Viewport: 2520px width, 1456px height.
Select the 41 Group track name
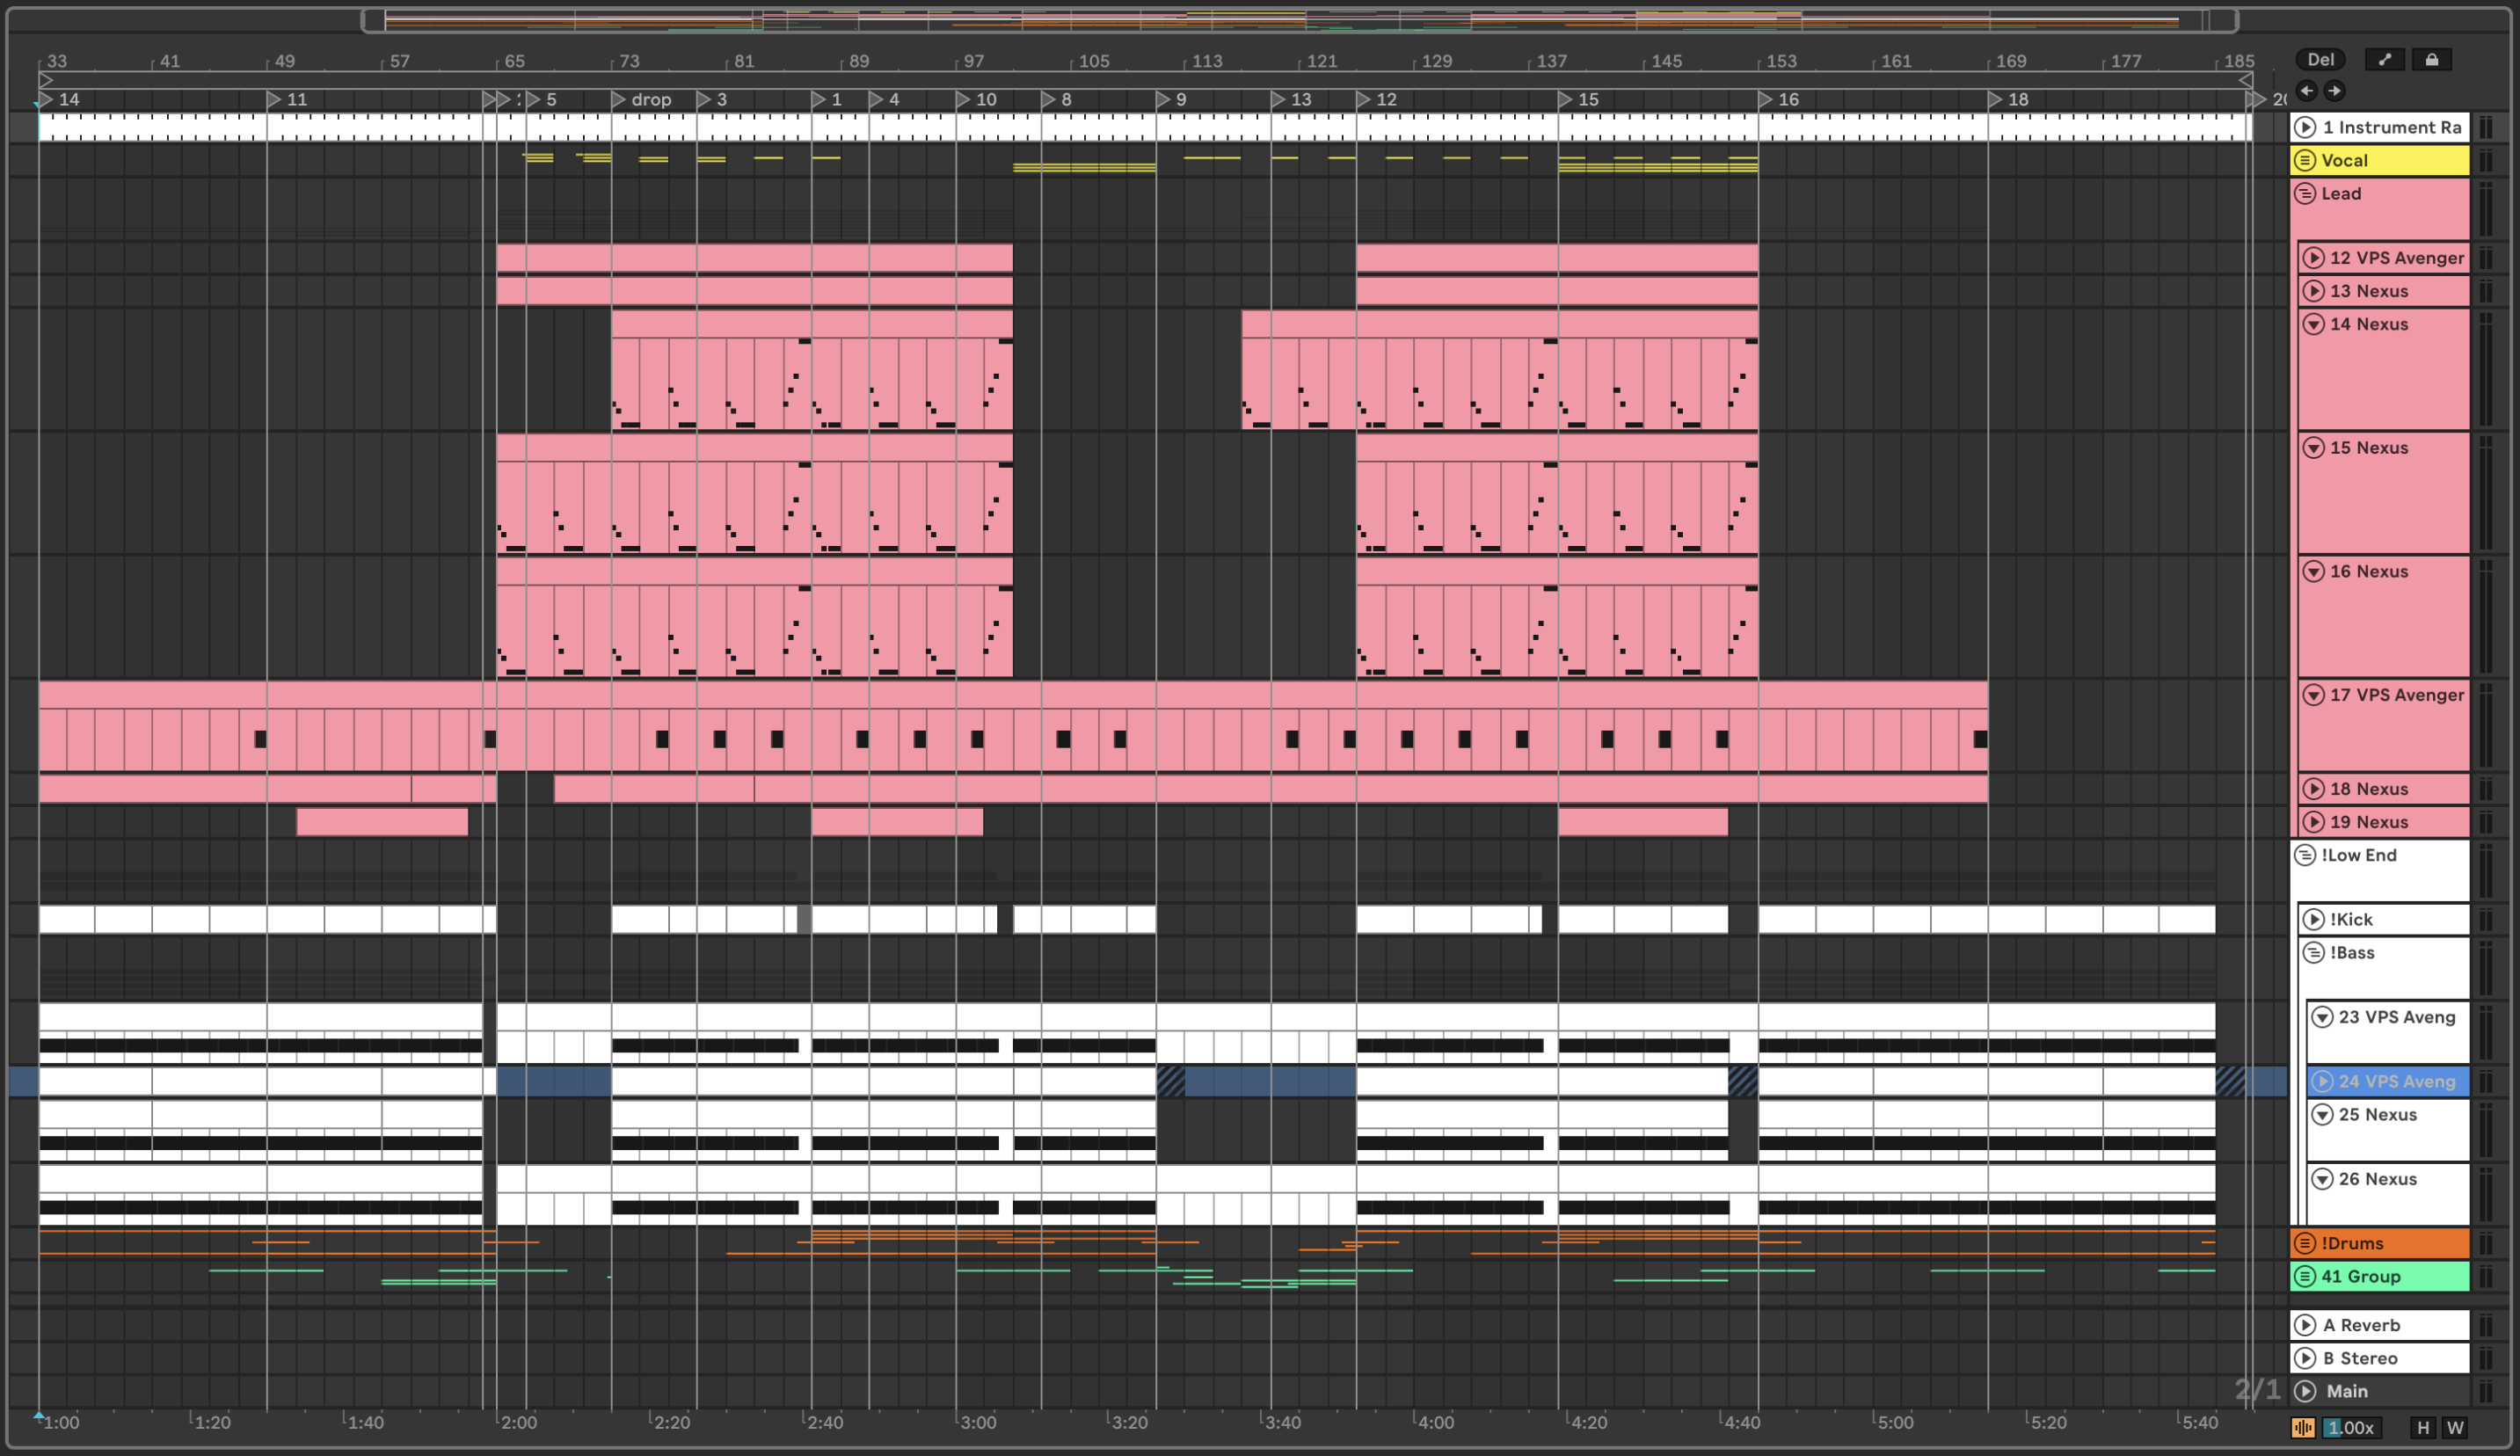pyautogui.click(x=2360, y=1276)
